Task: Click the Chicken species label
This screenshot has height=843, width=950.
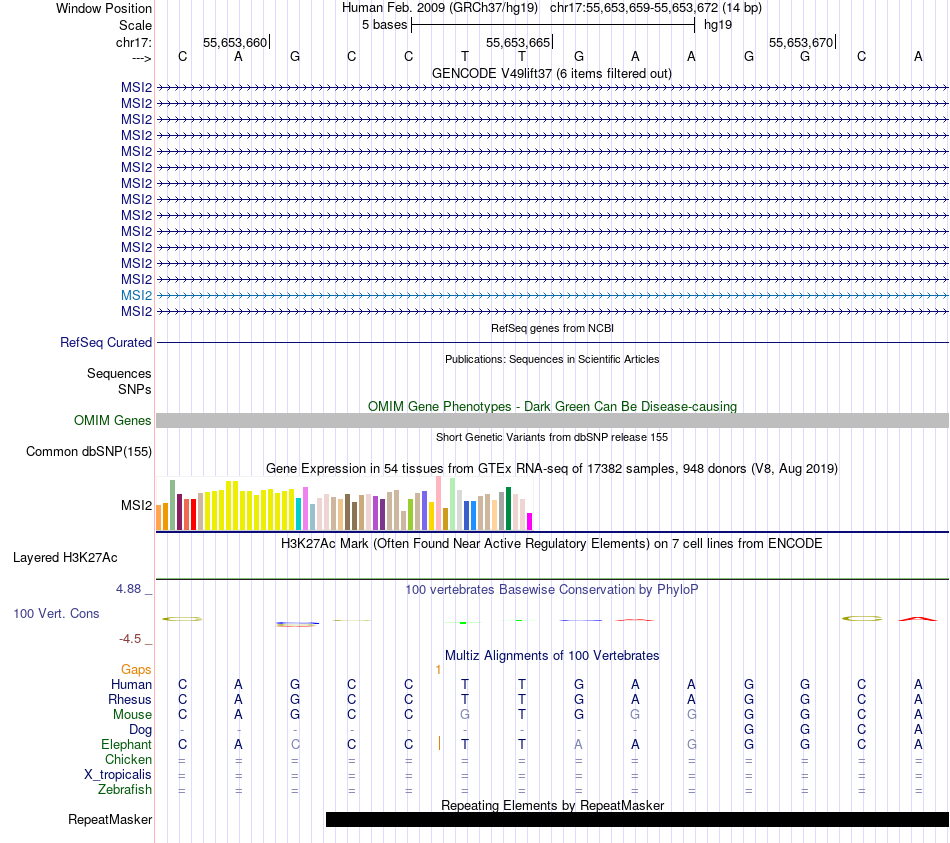Action: click(x=128, y=759)
